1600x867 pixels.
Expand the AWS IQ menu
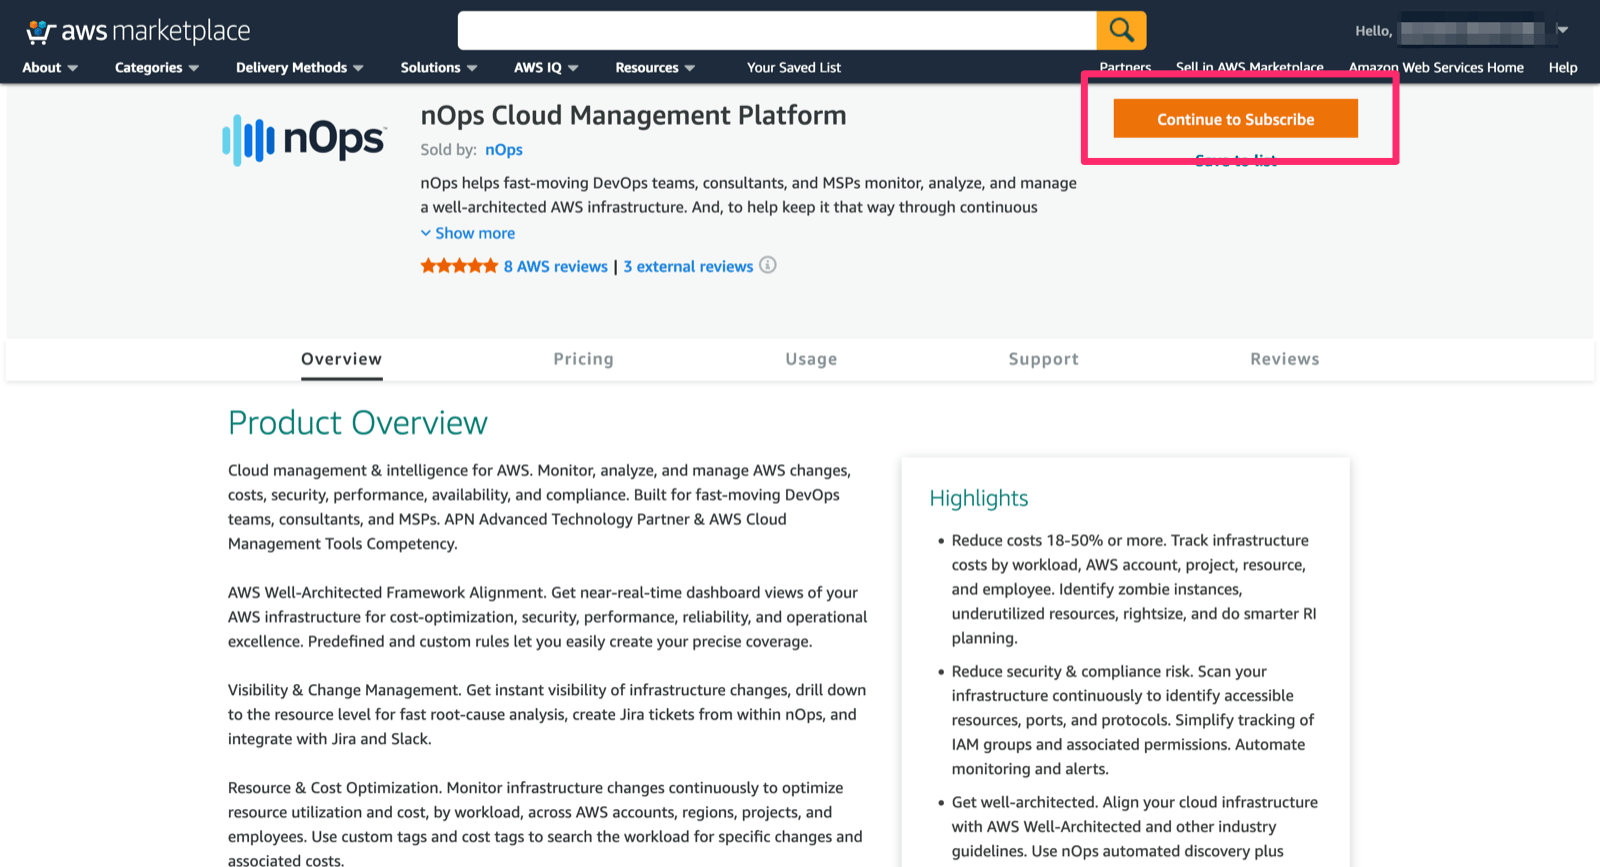[546, 68]
